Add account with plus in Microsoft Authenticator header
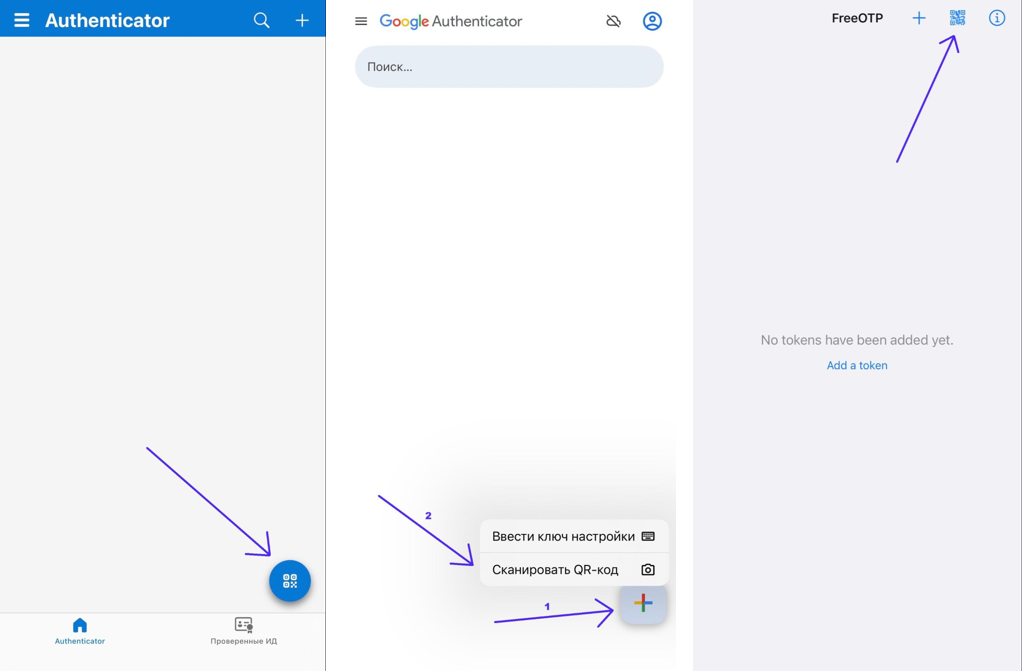Screen dimensions: 1022x671 click(x=302, y=20)
